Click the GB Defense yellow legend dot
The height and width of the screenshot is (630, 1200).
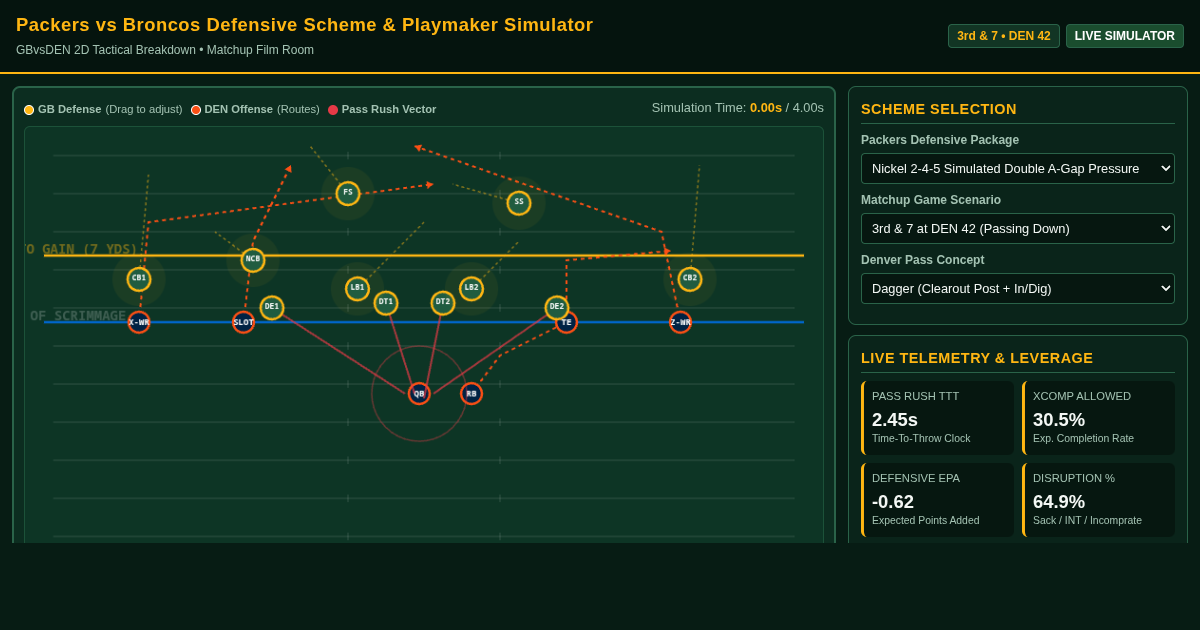coord(29,110)
